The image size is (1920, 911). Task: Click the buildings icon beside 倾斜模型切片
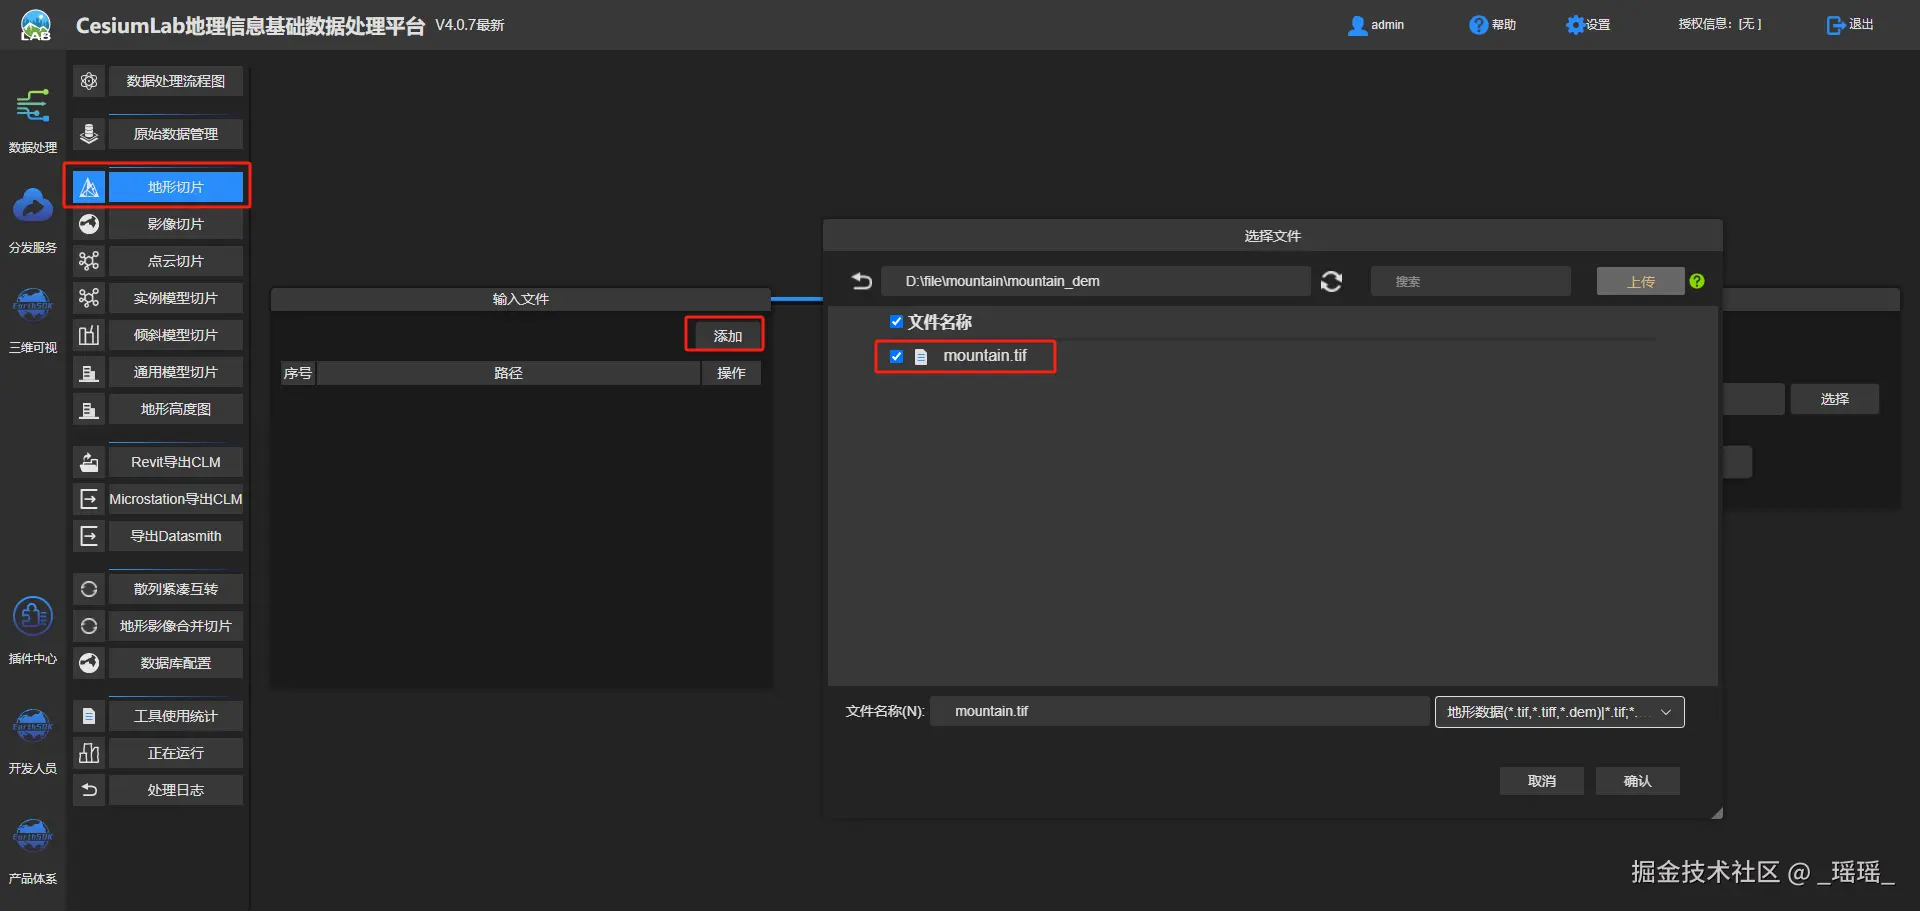[x=89, y=335]
